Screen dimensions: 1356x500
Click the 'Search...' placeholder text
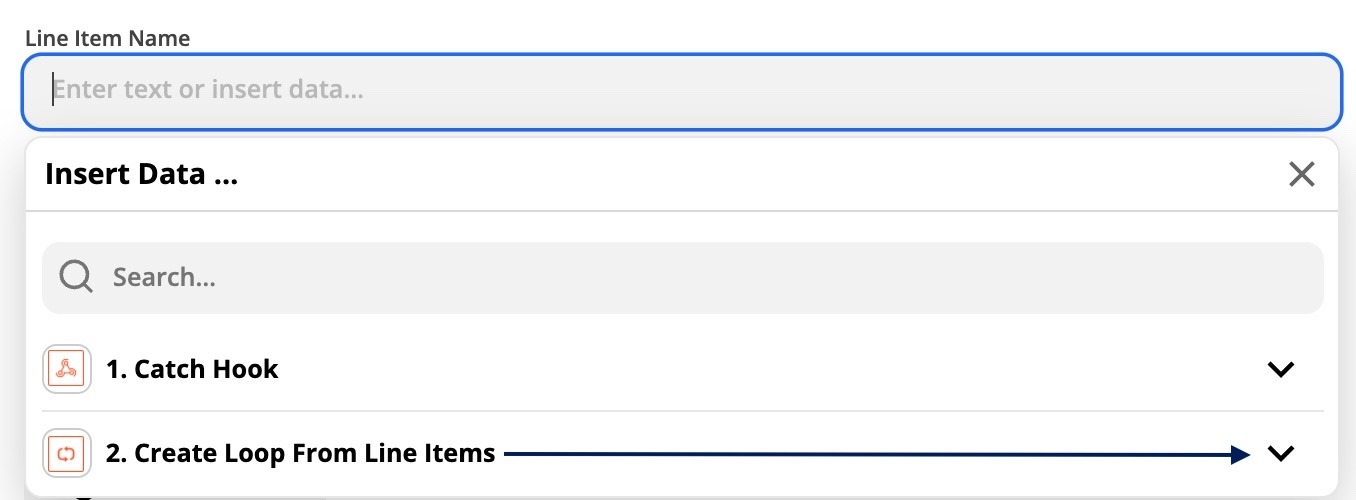164,277
